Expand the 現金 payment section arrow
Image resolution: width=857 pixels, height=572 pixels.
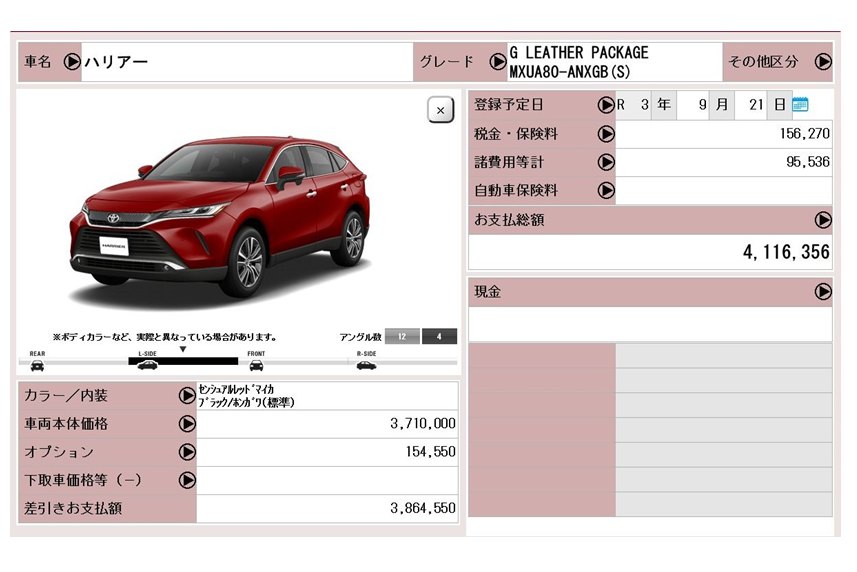point(822,291)
